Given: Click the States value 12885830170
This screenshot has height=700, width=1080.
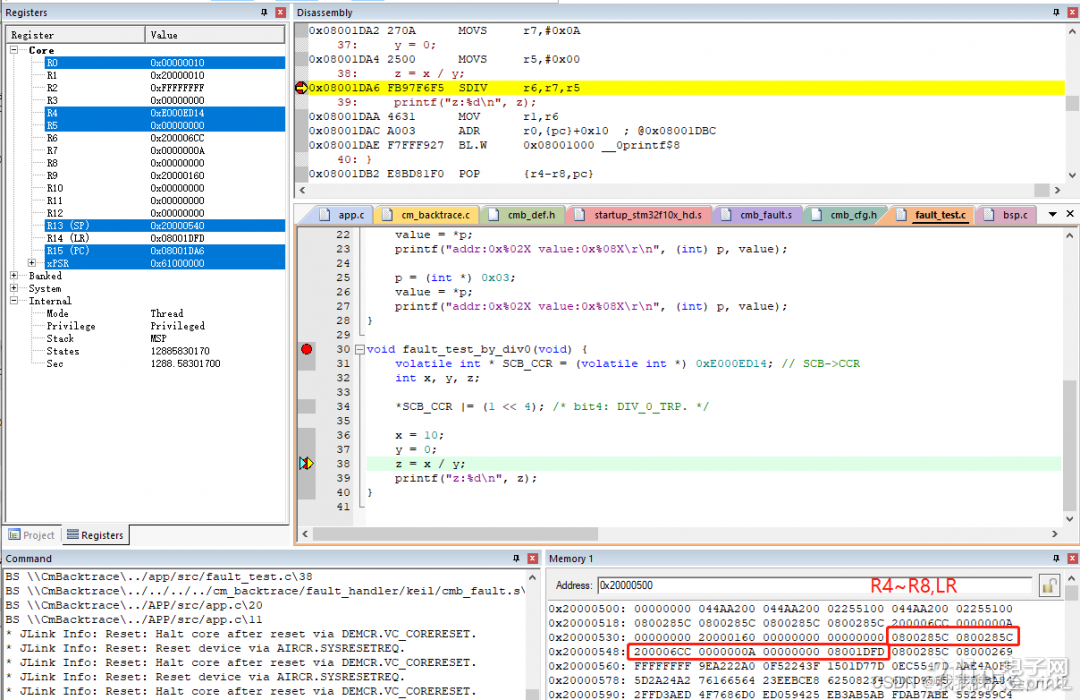Looking at the screenshot, I should click(180, 351).
